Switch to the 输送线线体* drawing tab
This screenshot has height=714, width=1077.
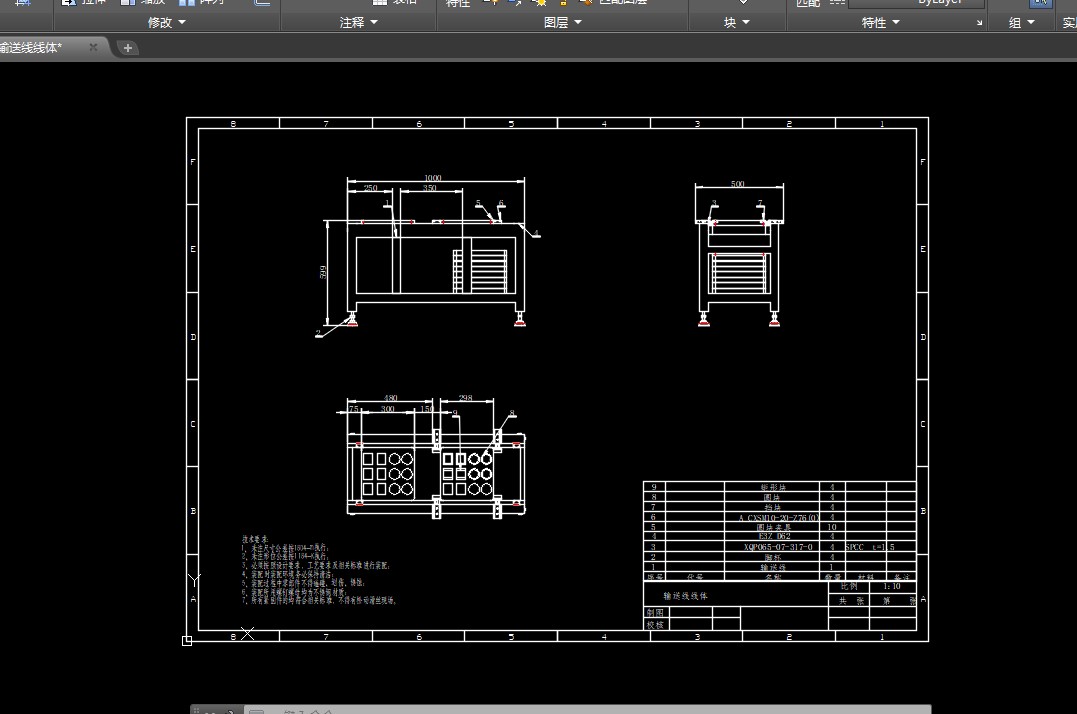point(31,47)
